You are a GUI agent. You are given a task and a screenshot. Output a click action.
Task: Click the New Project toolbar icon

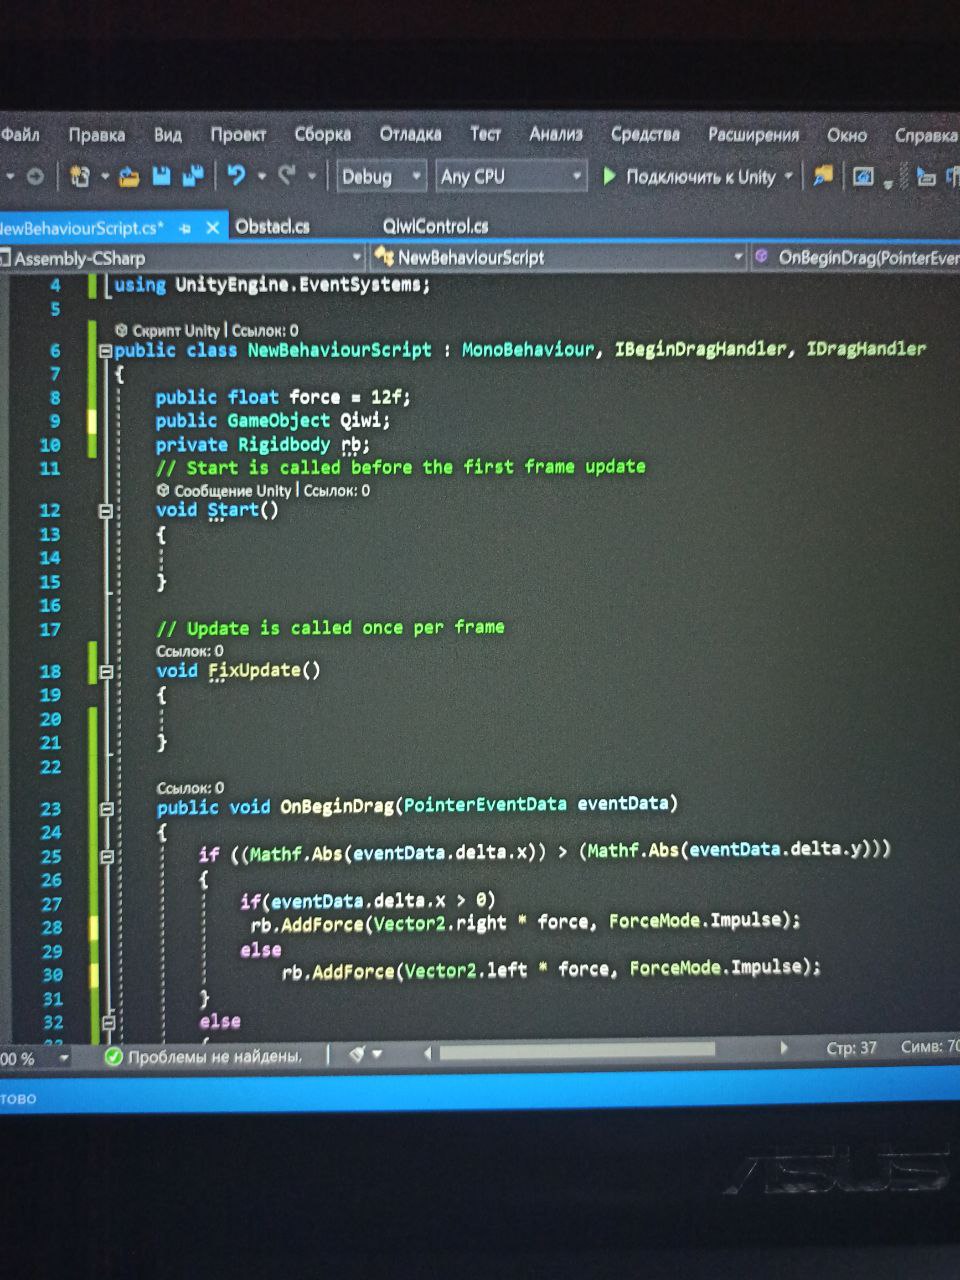(79, 177)
